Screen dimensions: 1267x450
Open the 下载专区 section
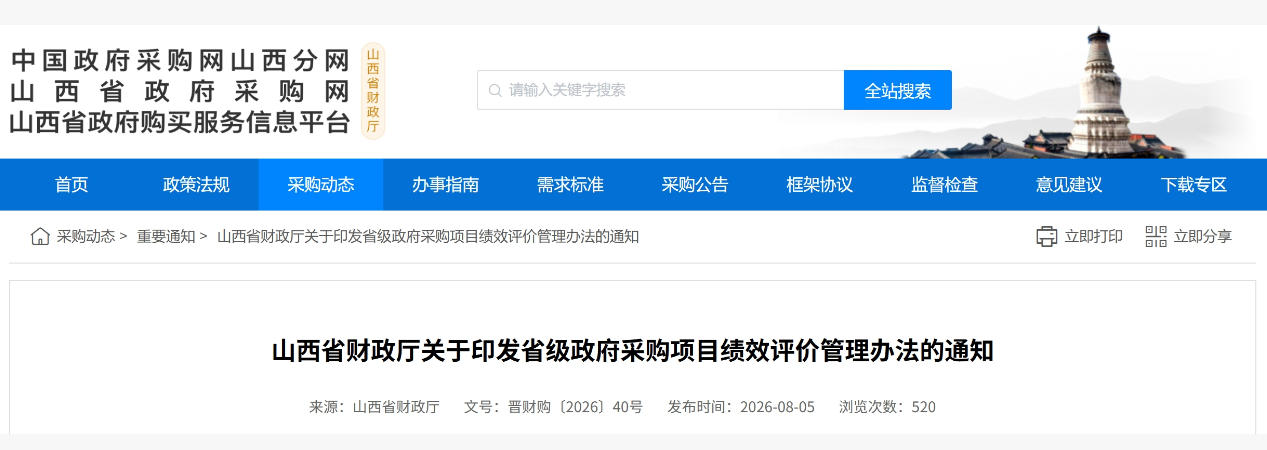[x=1194, y=185]
